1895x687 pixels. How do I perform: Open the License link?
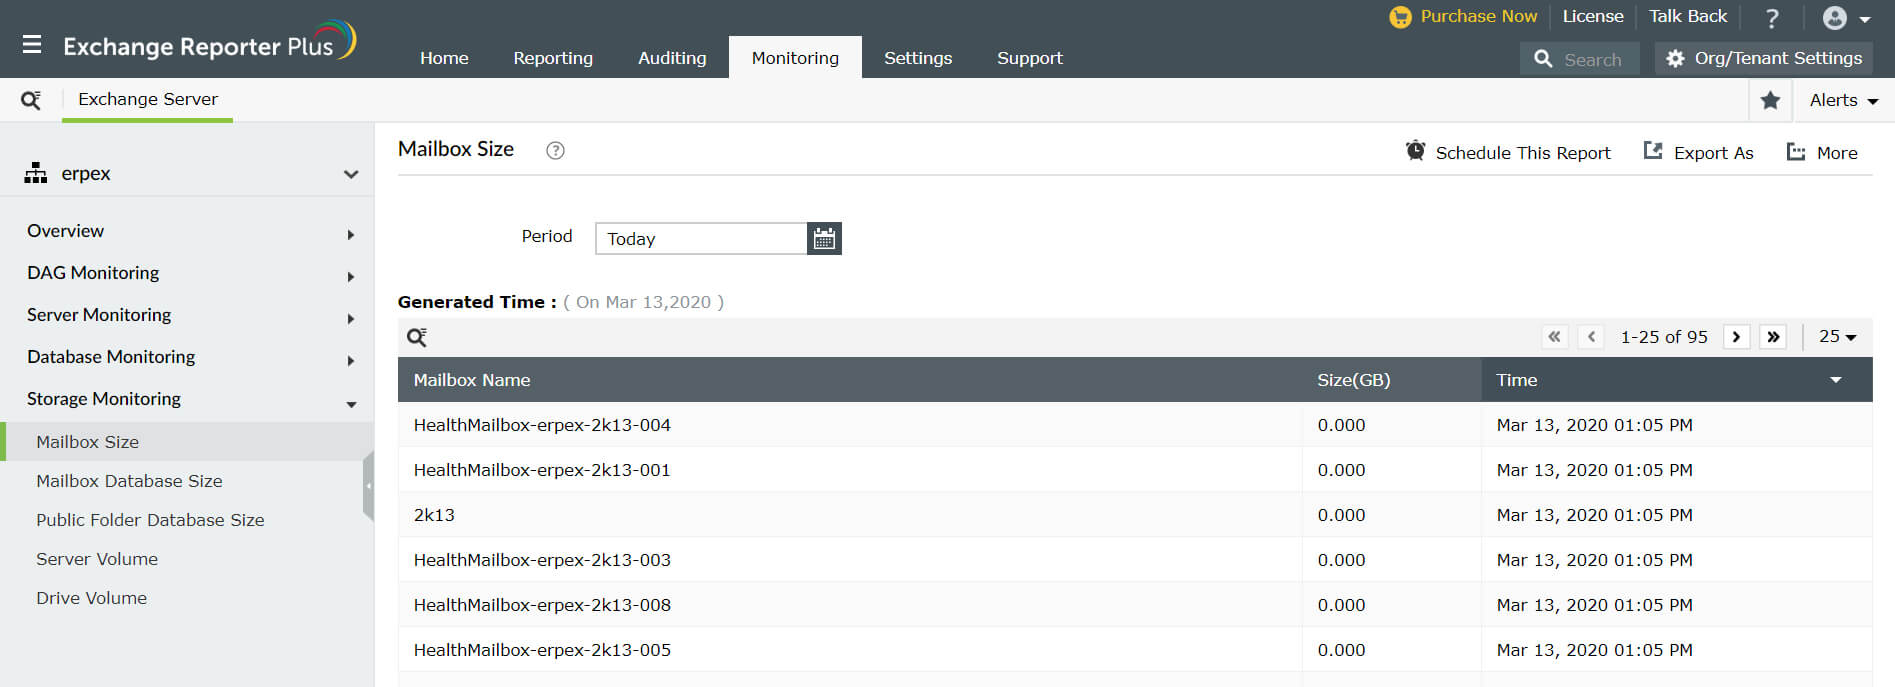point(1593,17)
